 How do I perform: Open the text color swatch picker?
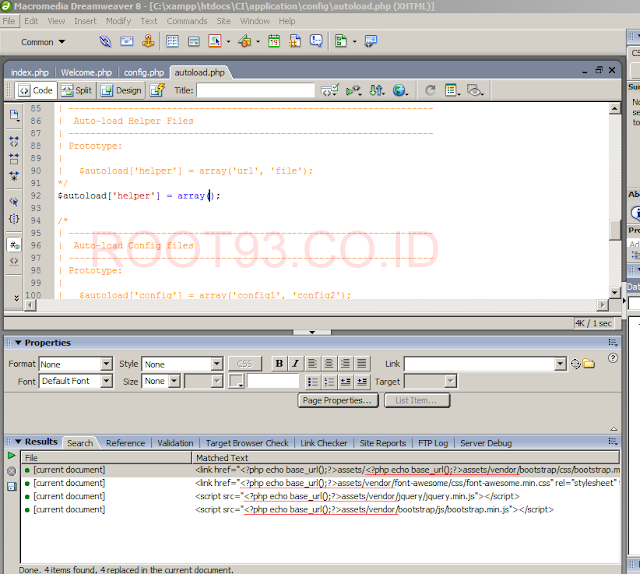click(x=236, y=382)
